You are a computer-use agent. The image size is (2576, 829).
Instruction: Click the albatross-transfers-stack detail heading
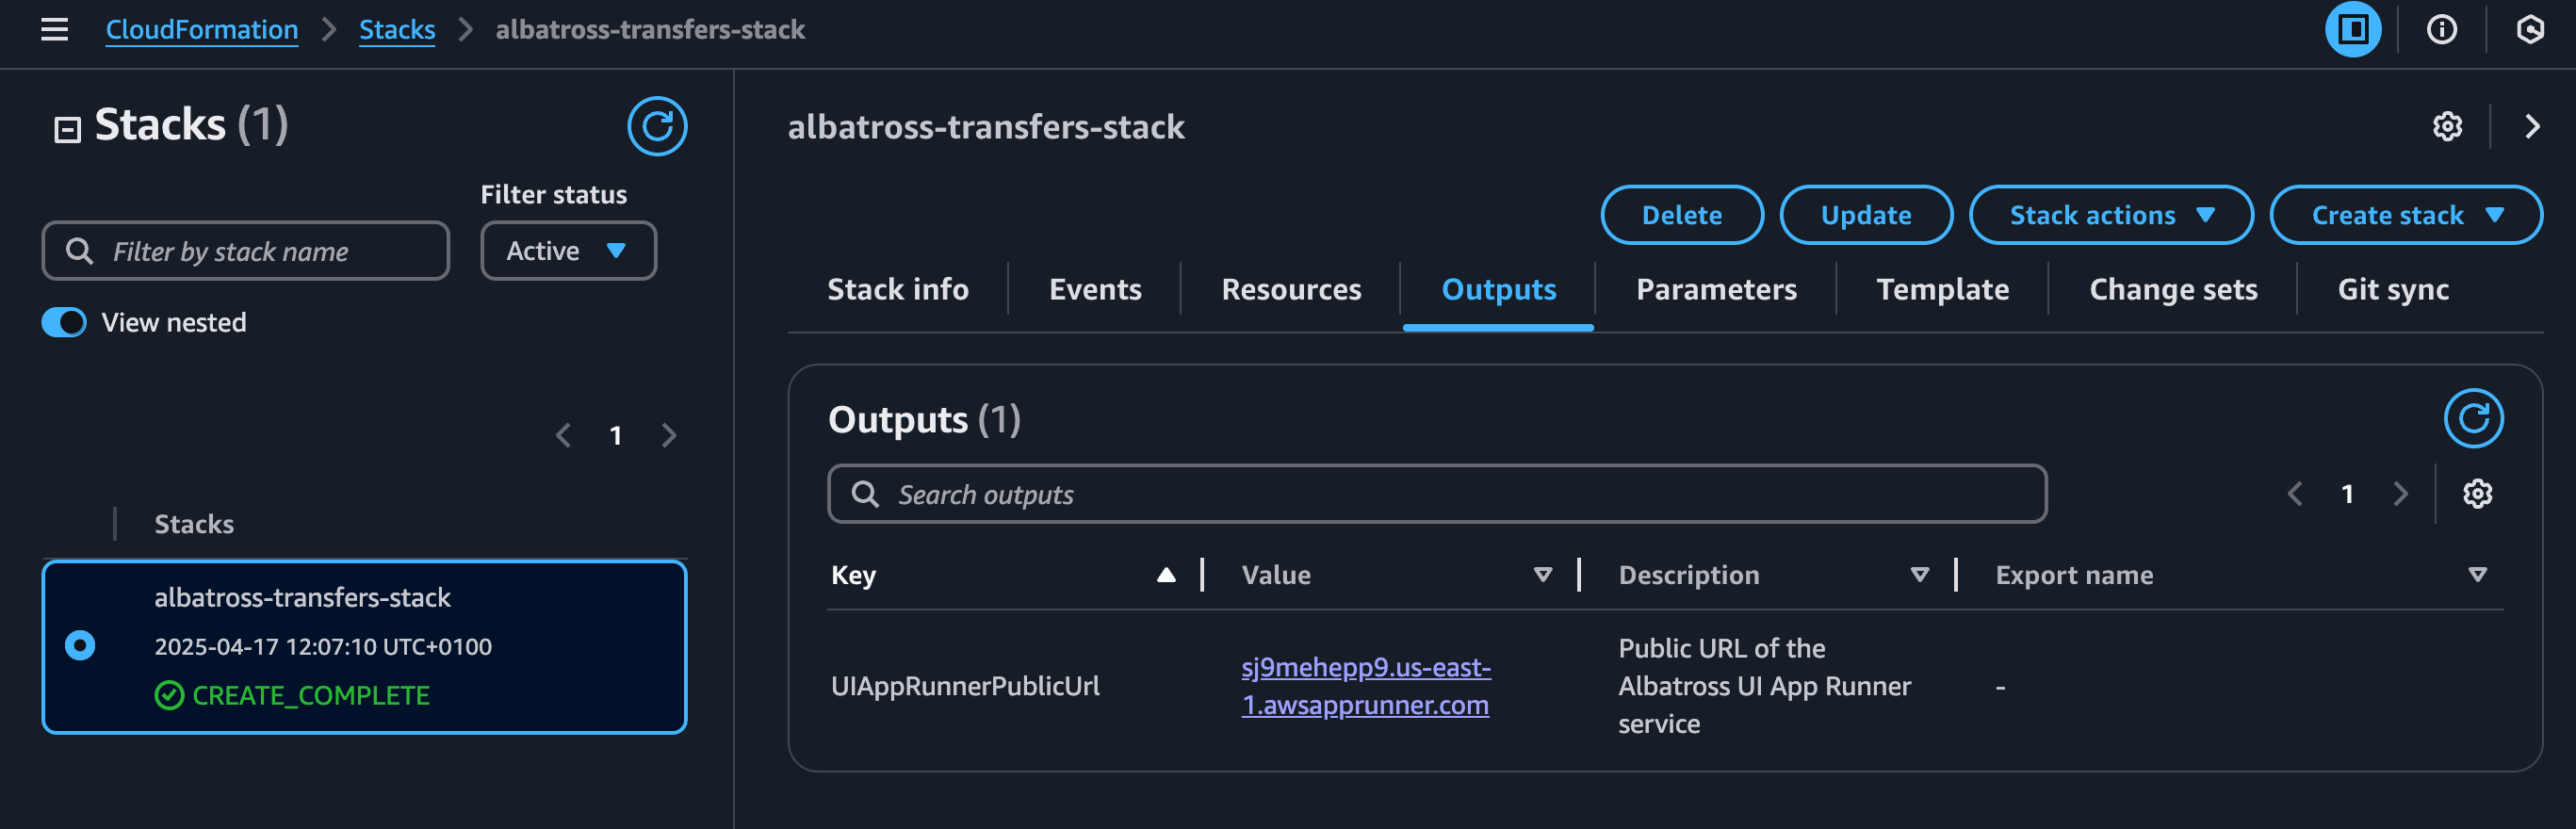(986, 127)
